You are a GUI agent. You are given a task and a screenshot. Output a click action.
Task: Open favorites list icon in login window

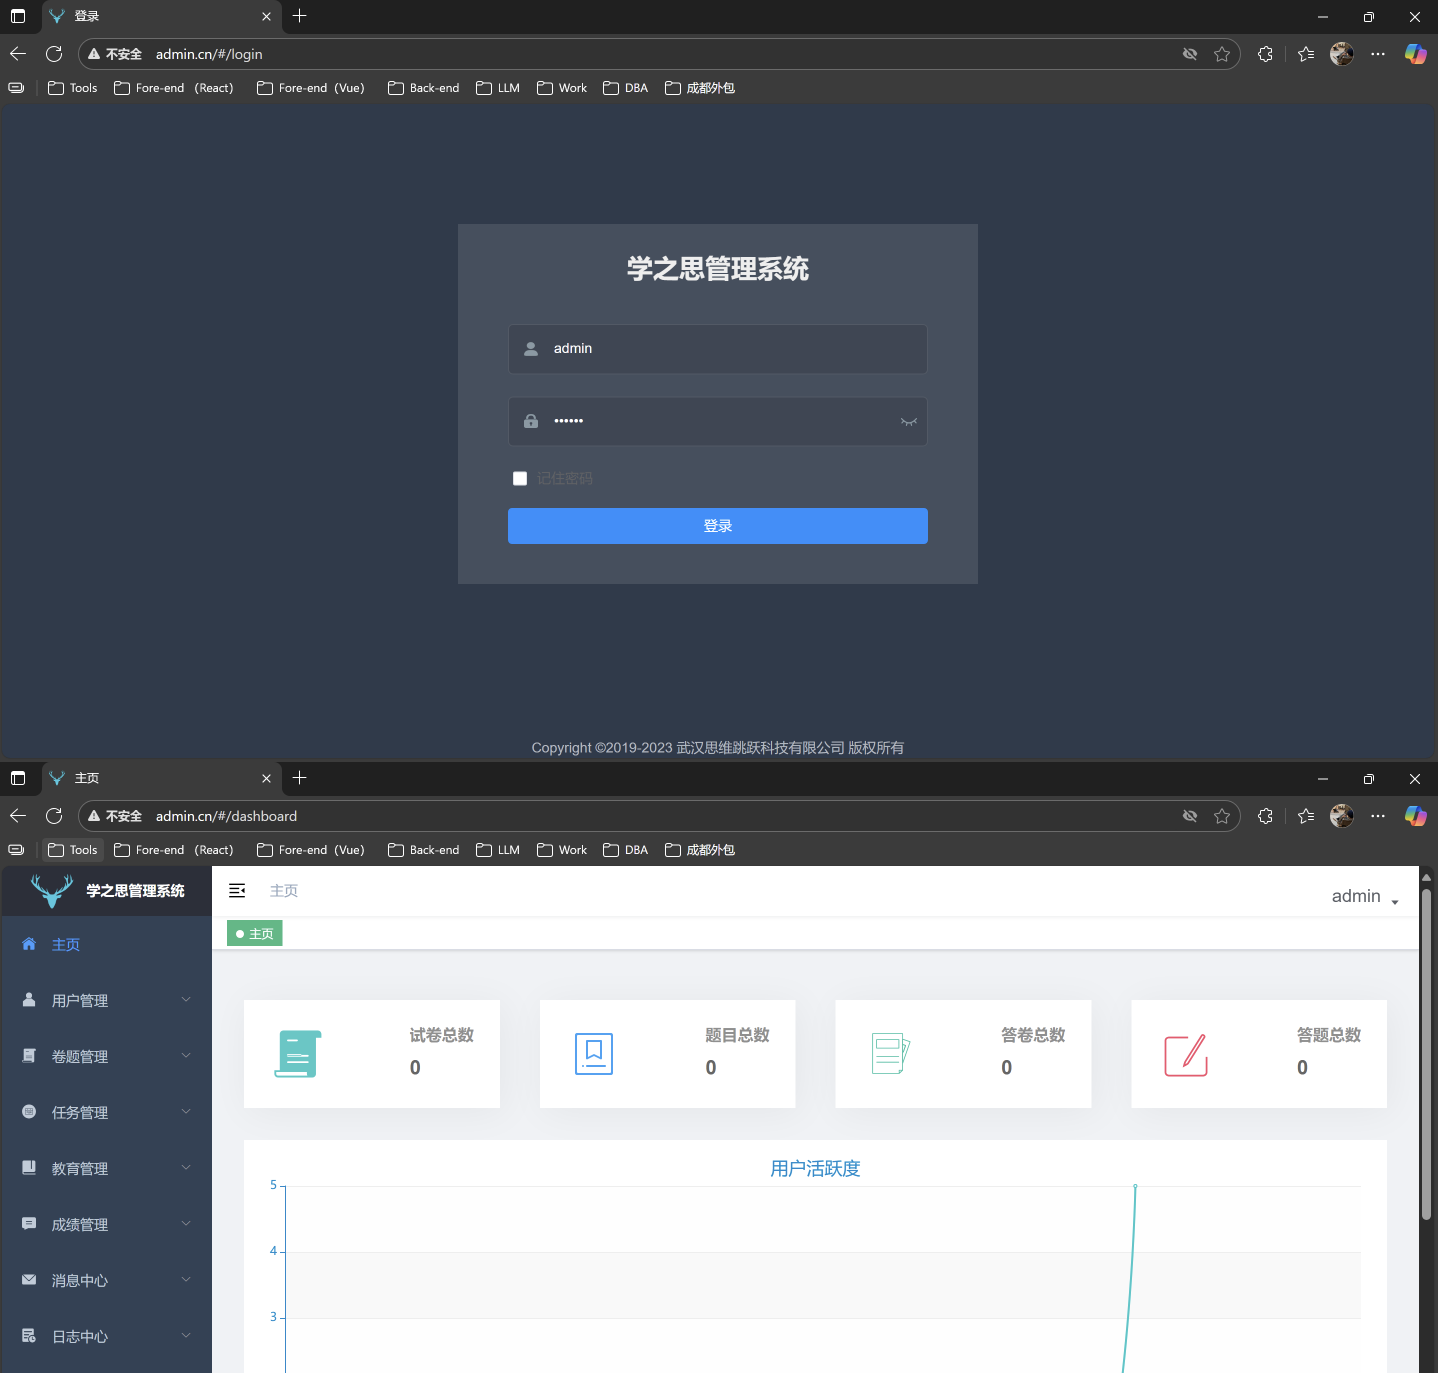click(x=1306, y=54)
